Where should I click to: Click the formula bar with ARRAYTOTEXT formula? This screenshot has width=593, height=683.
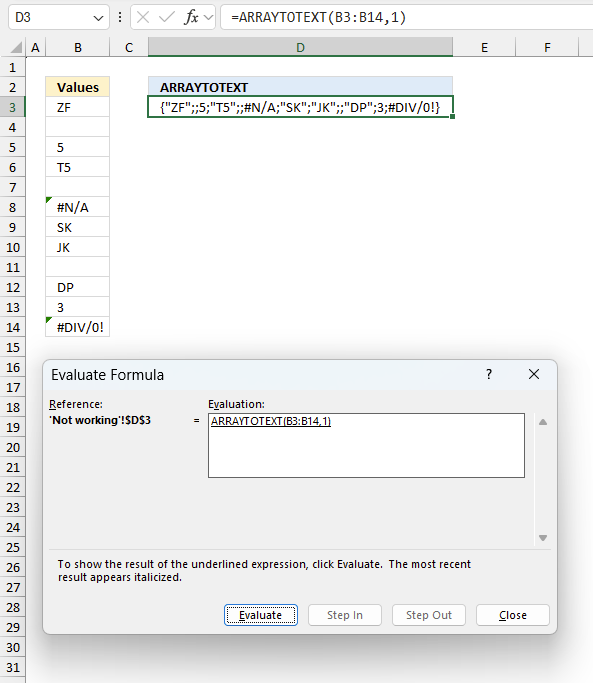[x=407, y=17]
